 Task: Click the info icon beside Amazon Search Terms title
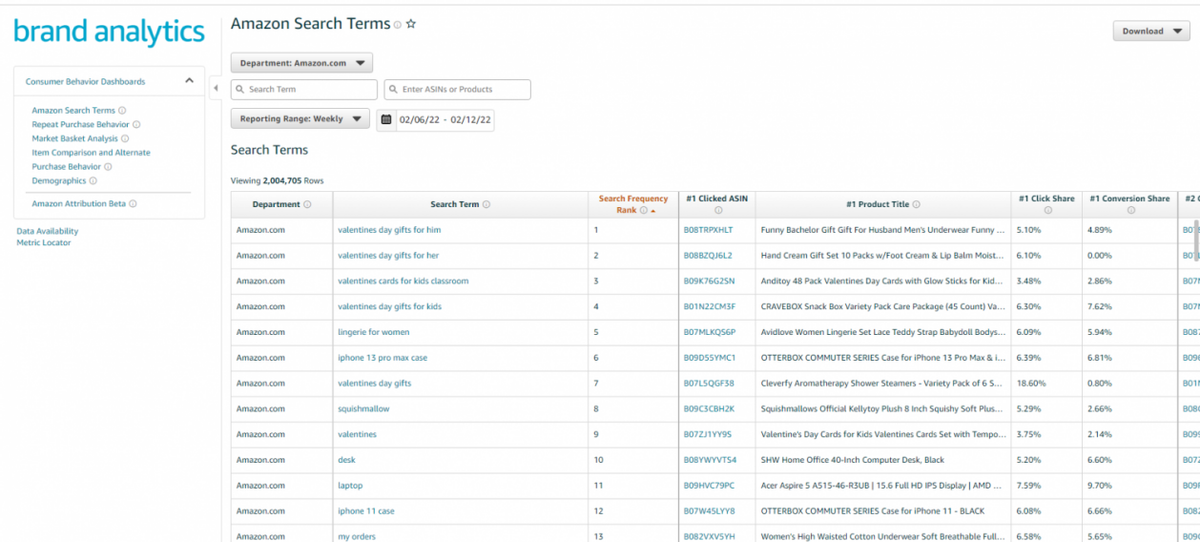click(397, 25)
